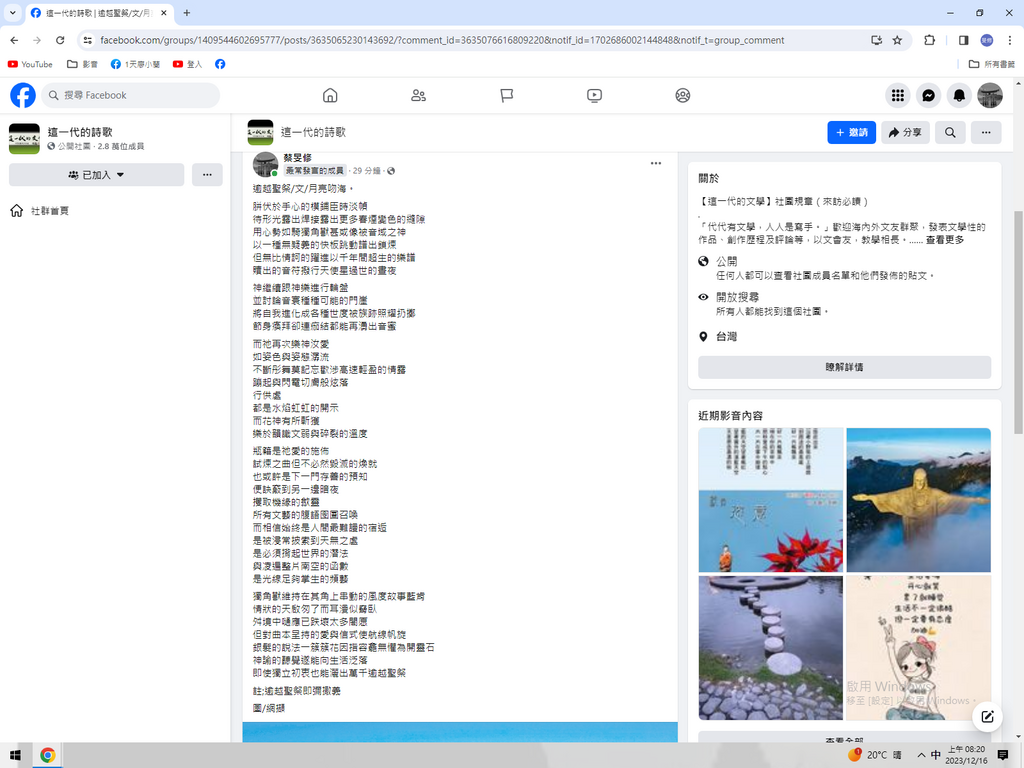Open the Christ statue photo thumbnail
The width and height of the screenshot is (1024, 768).
(x=918, y=500)
